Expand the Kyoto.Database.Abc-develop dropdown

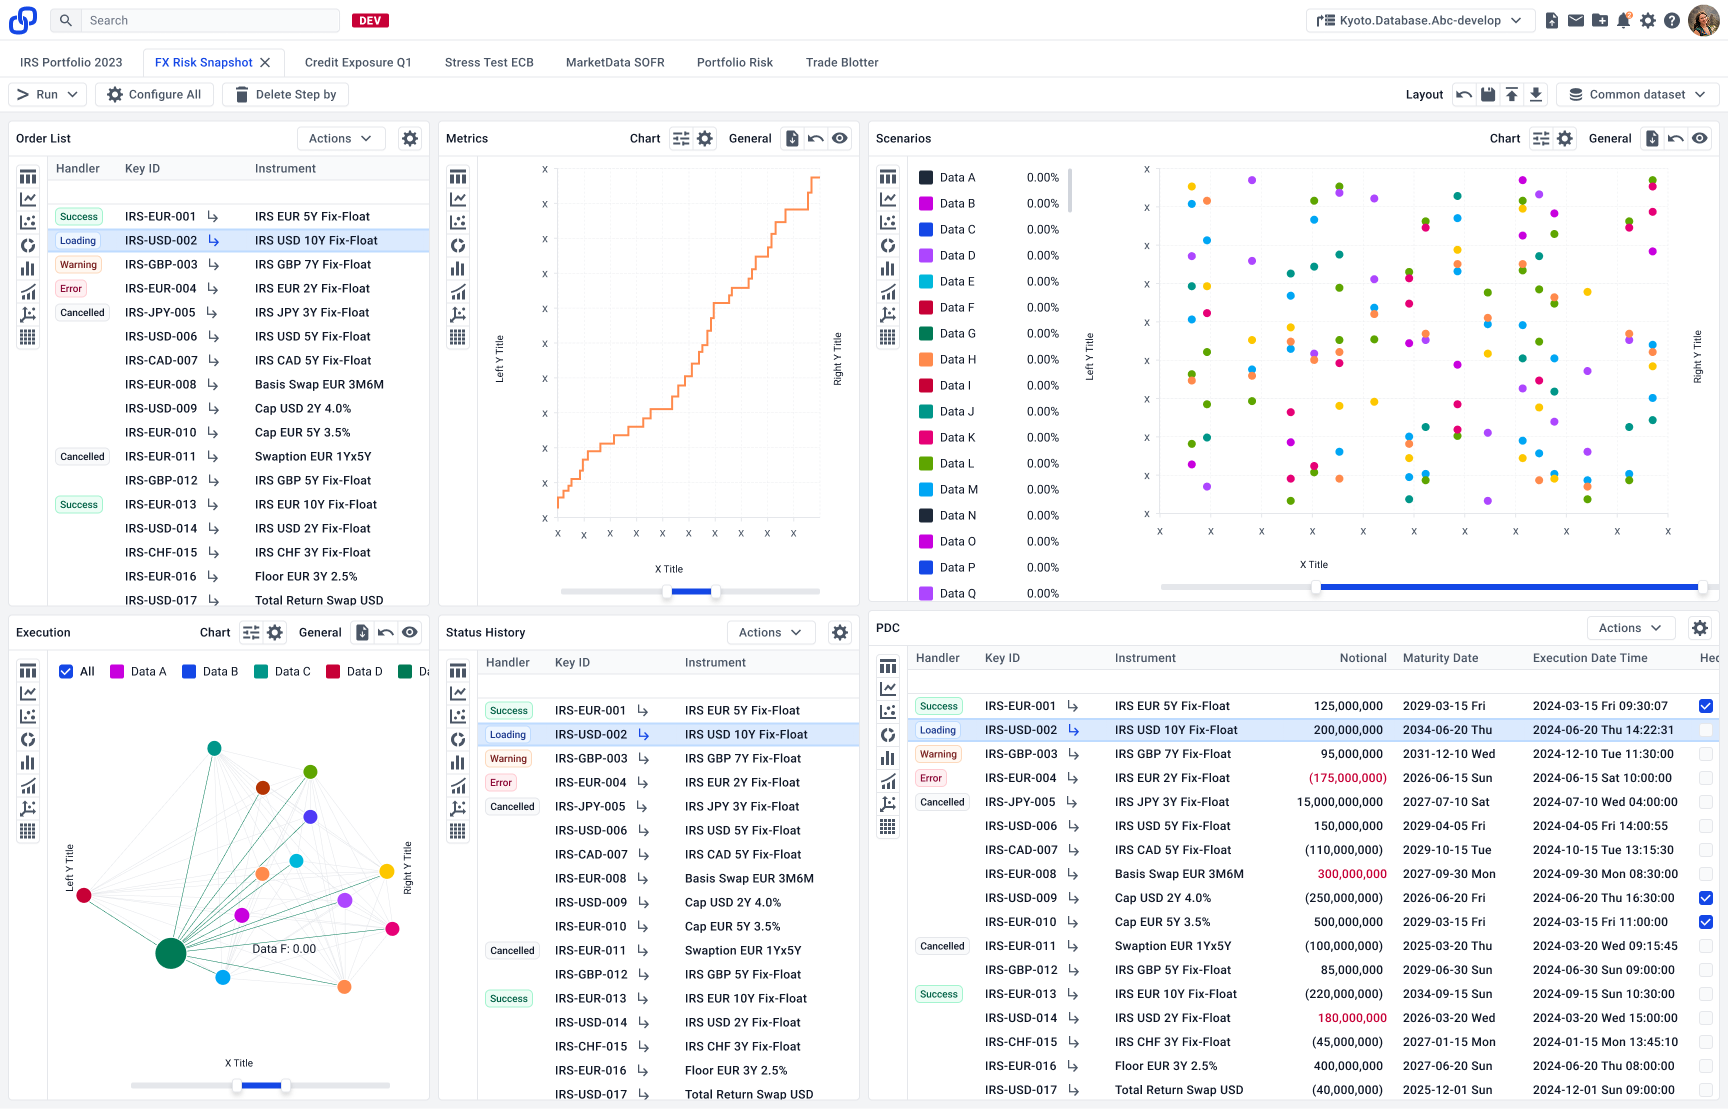tap(1420, 20)
